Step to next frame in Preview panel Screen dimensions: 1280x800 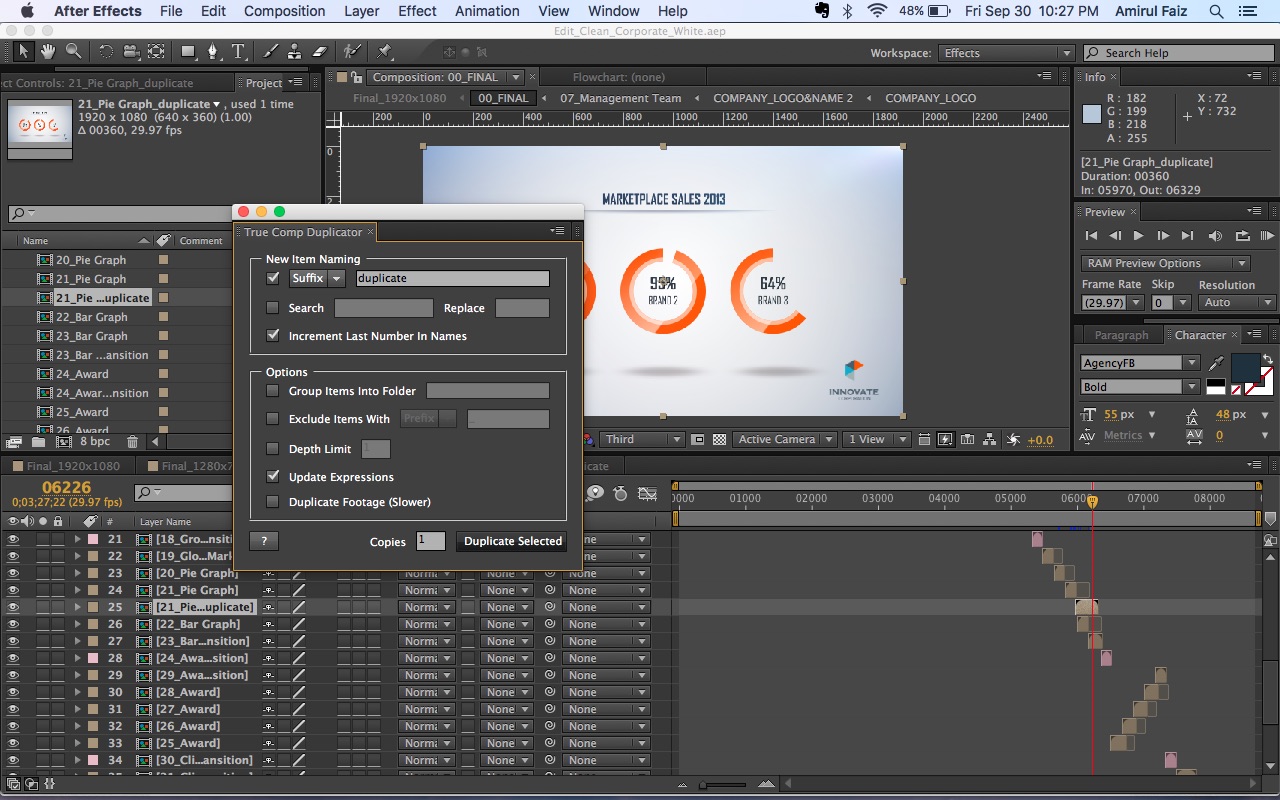(x=1163, y=236)
